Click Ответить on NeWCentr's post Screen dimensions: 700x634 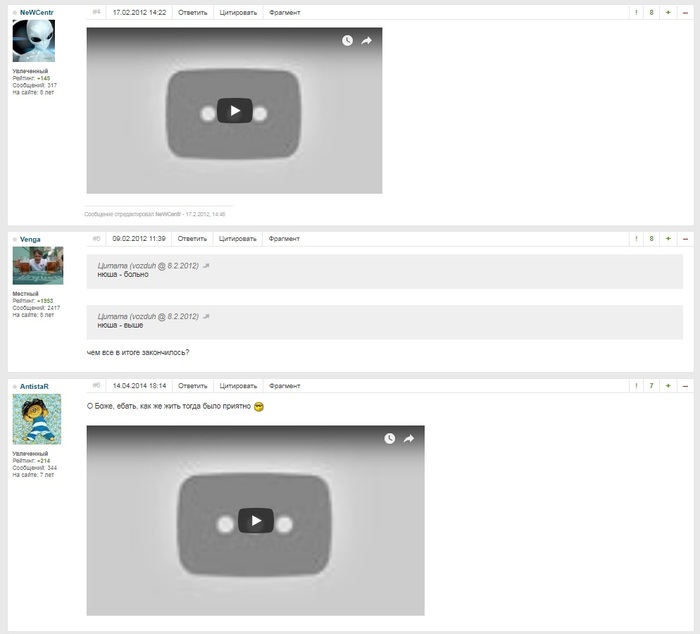tap(193, 13)
